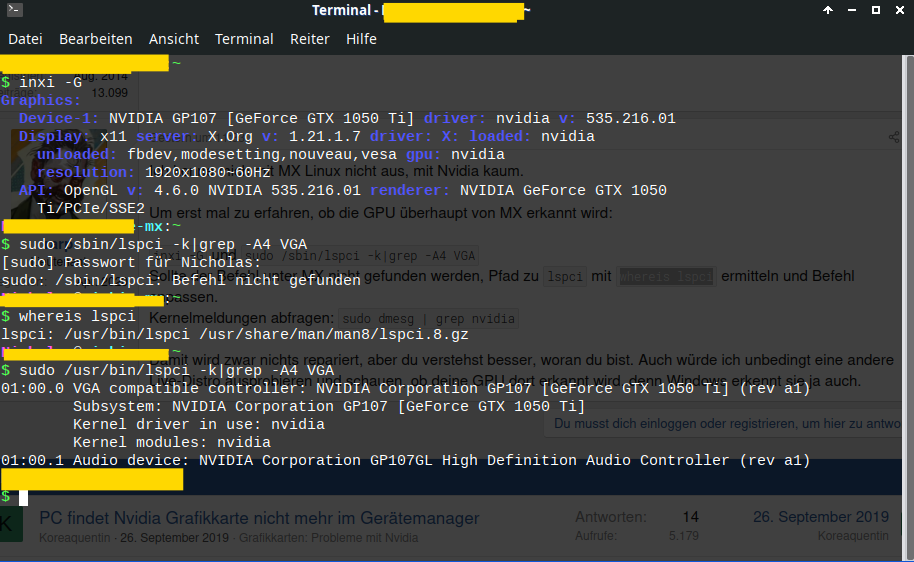
Task: Click the 'Graphics:' heading text
Action: click(41, 100)
